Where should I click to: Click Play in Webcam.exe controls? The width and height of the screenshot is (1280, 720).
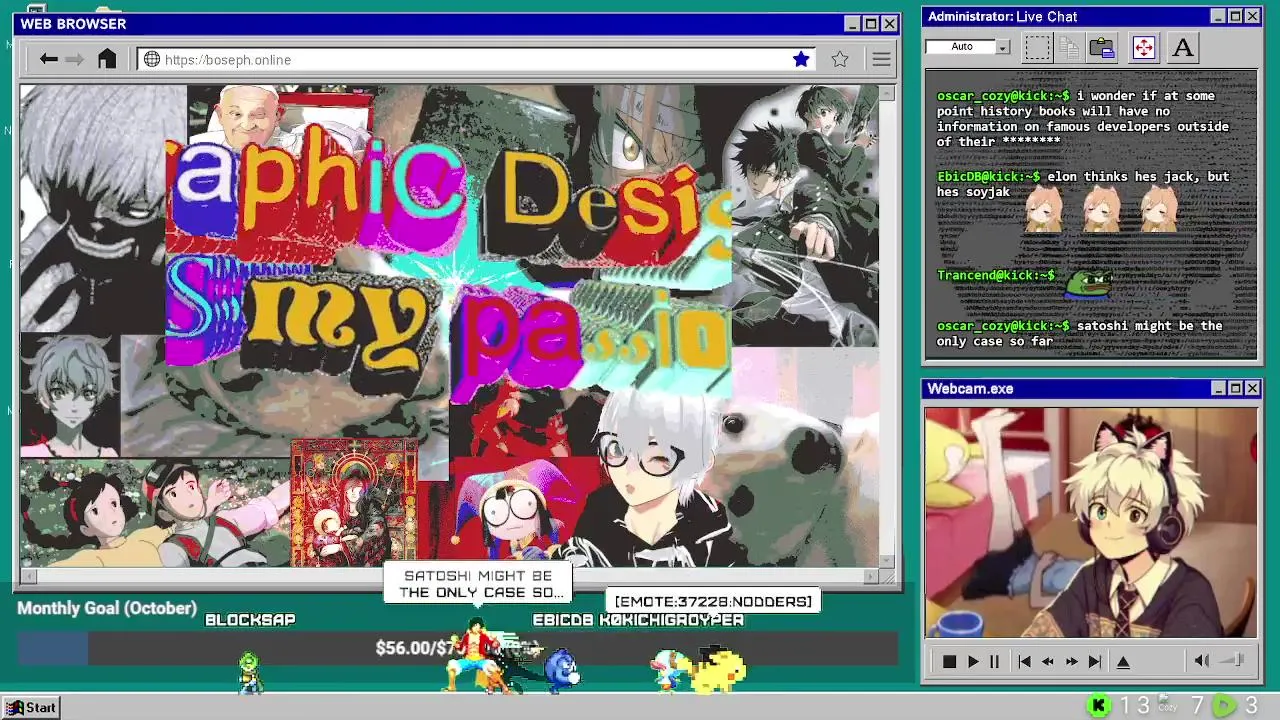coord(972,661)
